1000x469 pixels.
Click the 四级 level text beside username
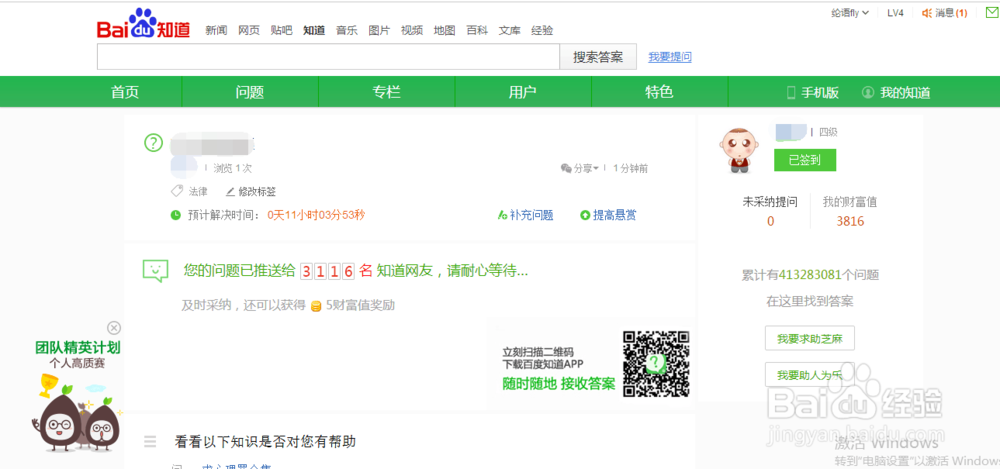pos(828,132)
